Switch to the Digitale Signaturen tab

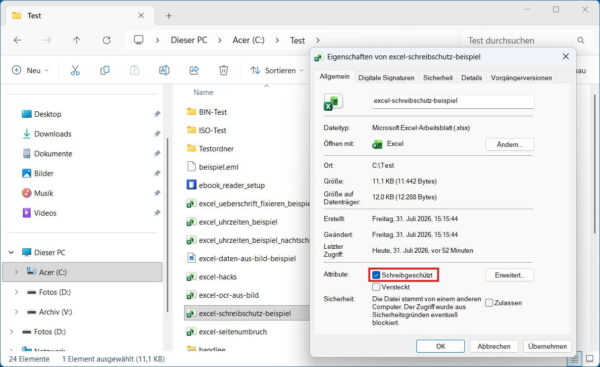coord(386,78)
